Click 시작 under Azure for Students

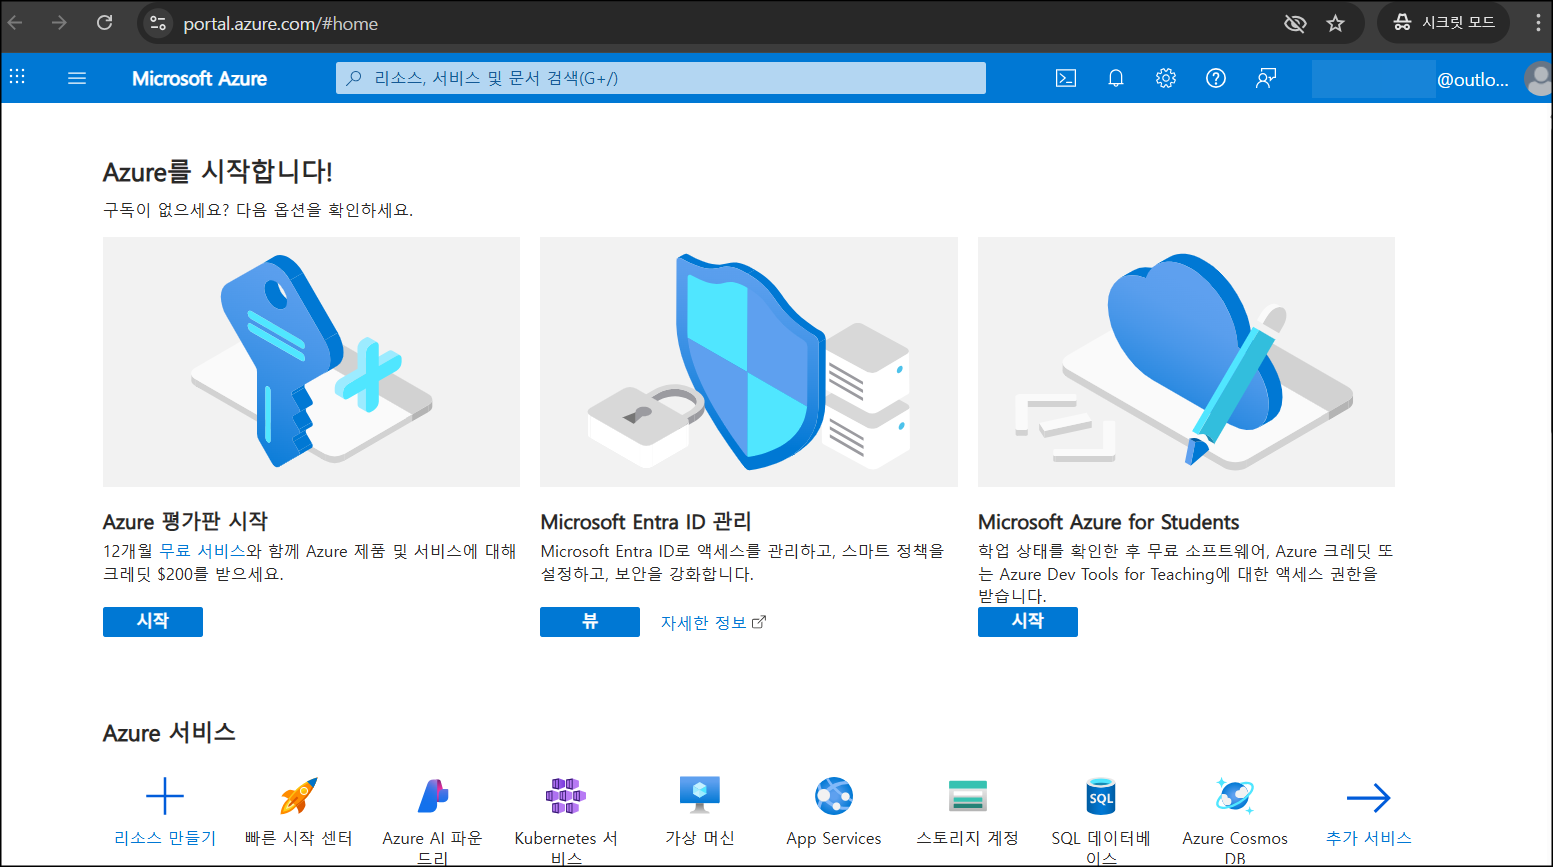[1028, 621]
